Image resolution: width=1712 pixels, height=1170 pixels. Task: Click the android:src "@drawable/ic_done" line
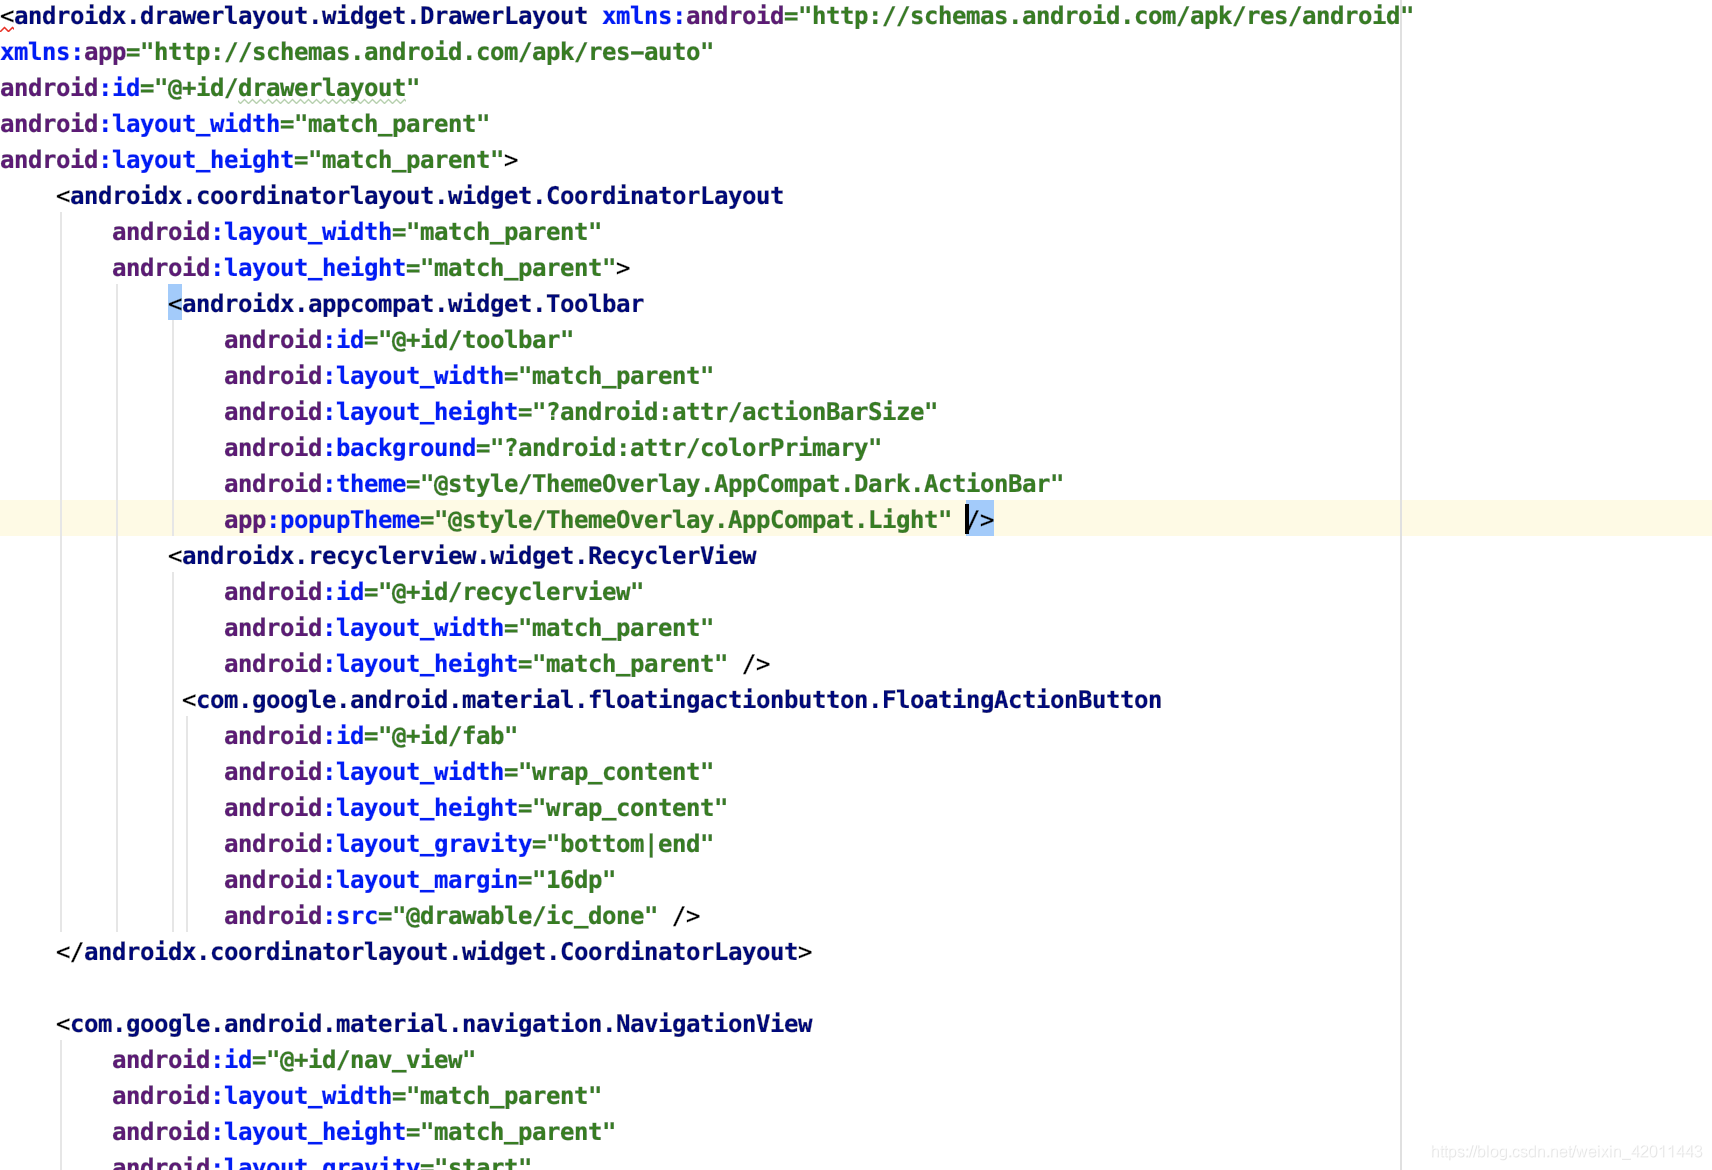point(462,916)
